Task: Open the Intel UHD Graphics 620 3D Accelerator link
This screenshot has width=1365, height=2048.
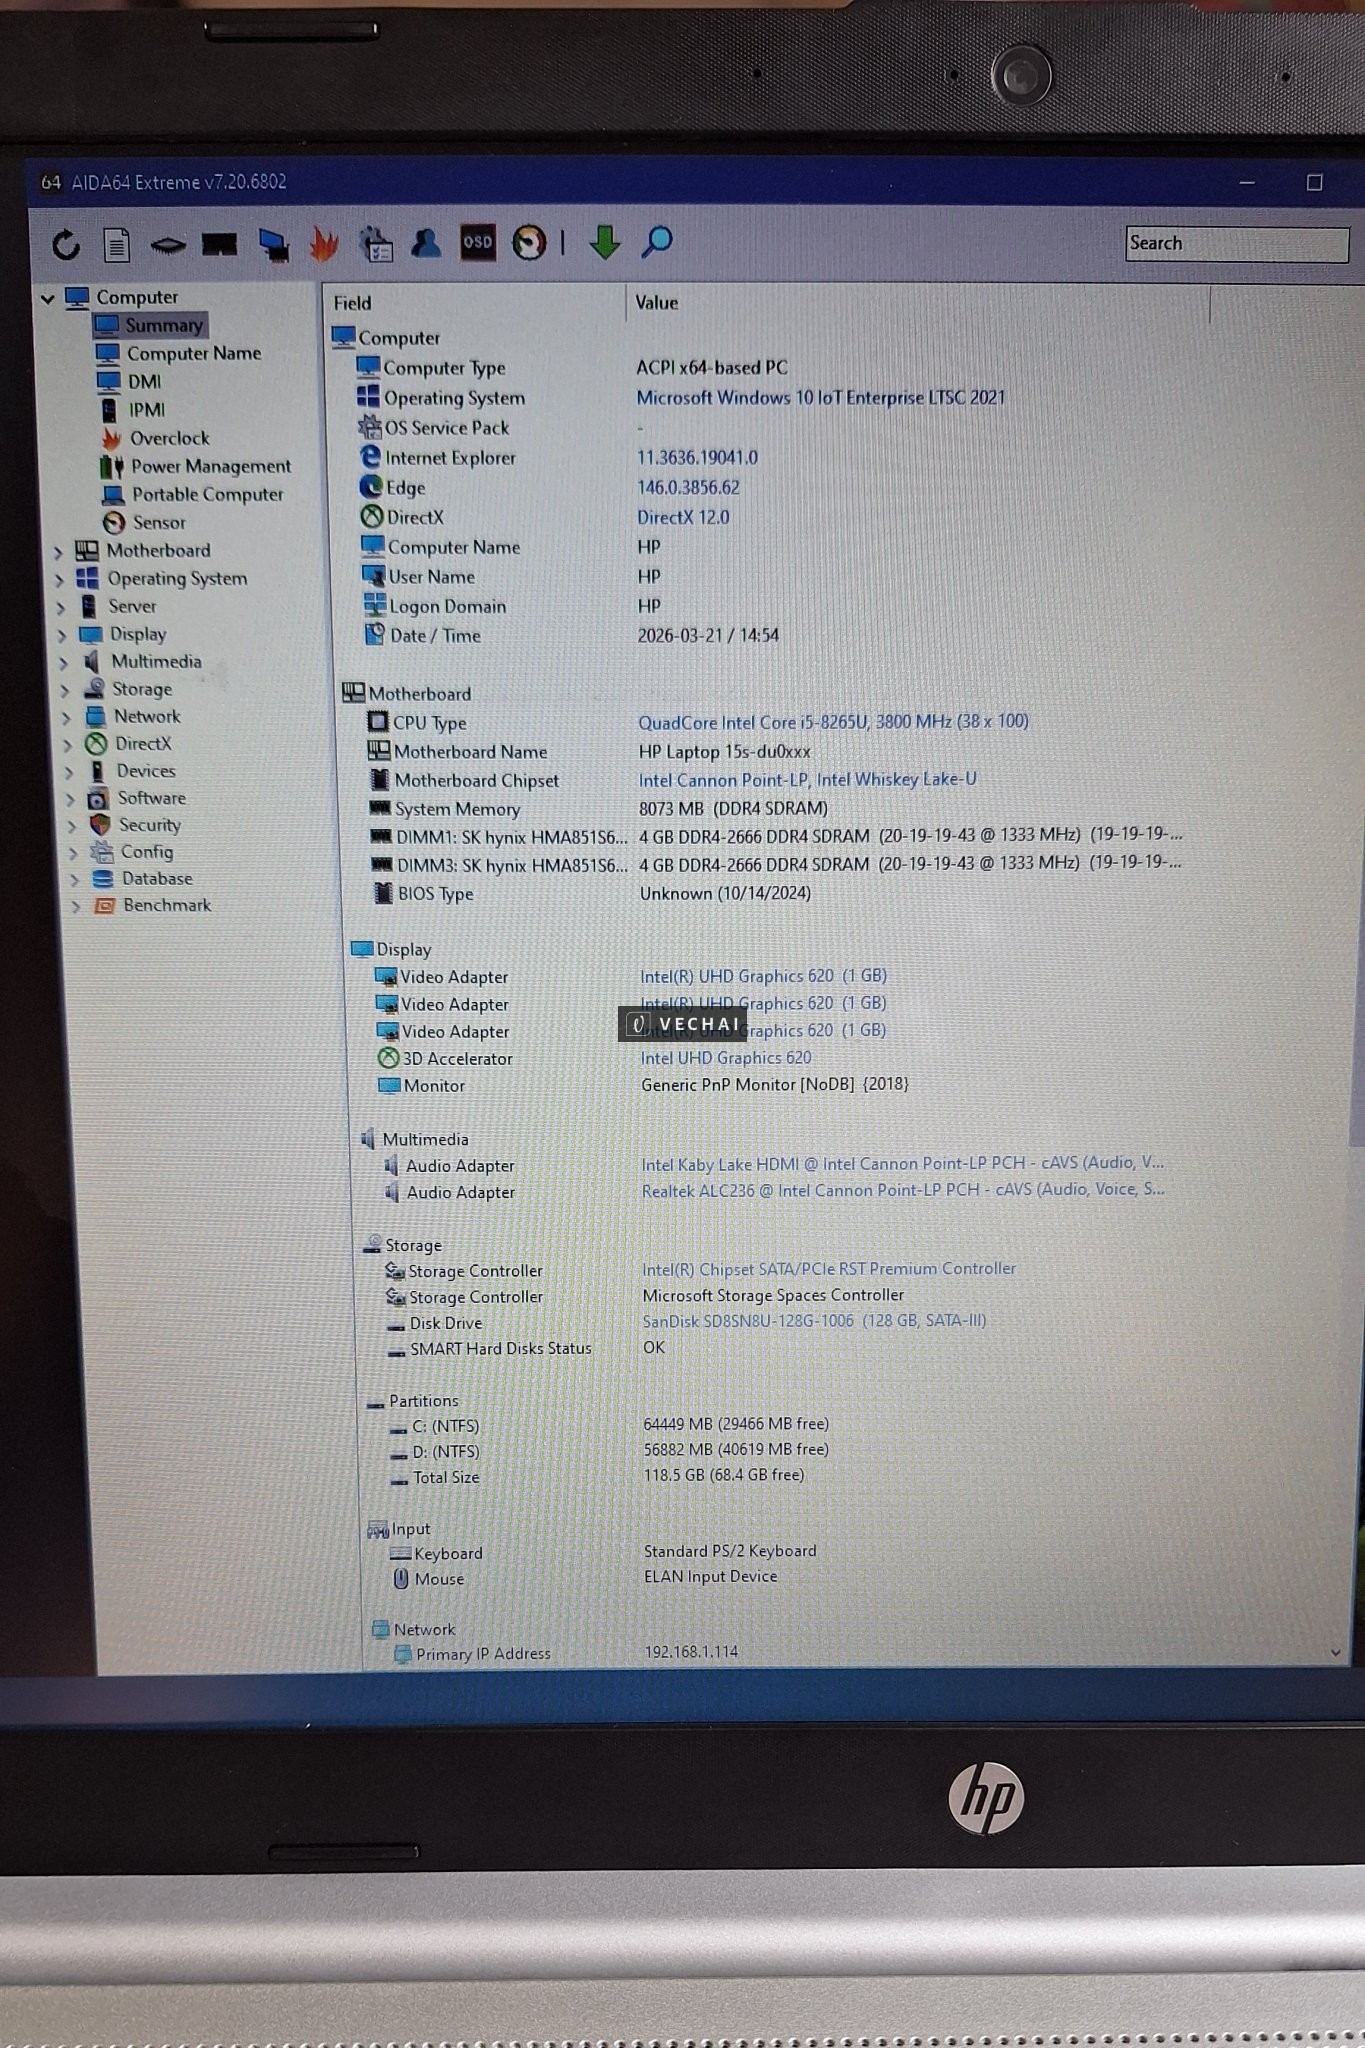Action: click(726, 1057)
